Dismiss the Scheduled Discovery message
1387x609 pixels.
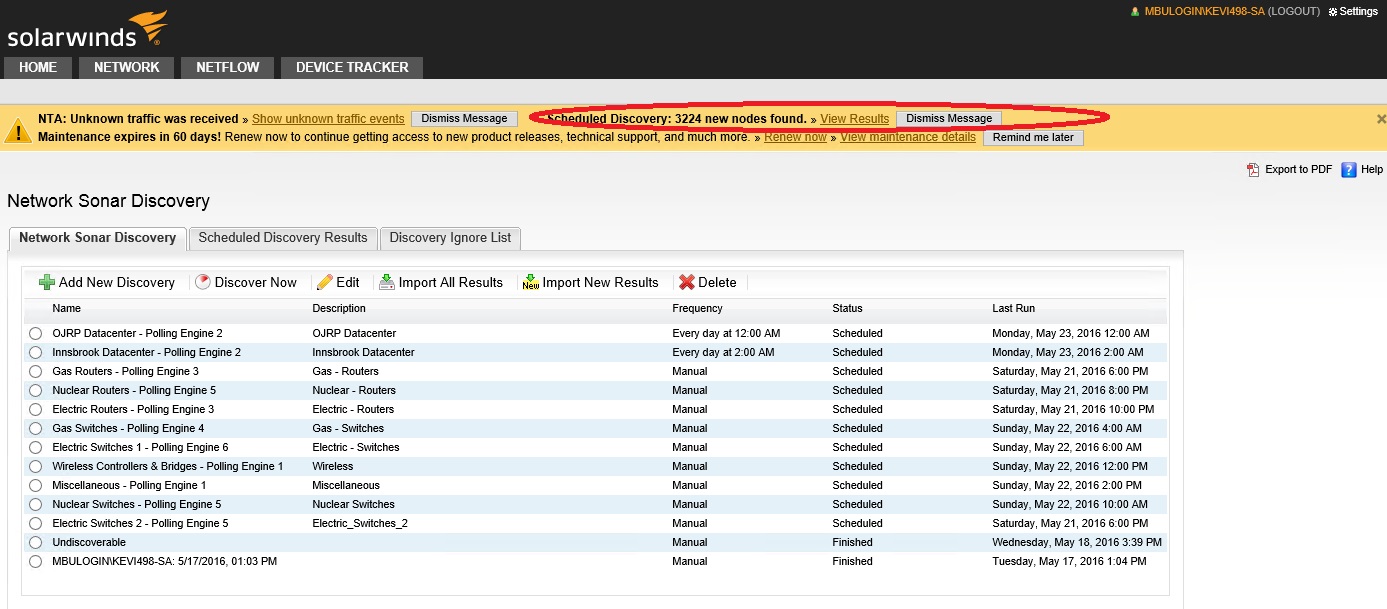[x=949, y=119]
